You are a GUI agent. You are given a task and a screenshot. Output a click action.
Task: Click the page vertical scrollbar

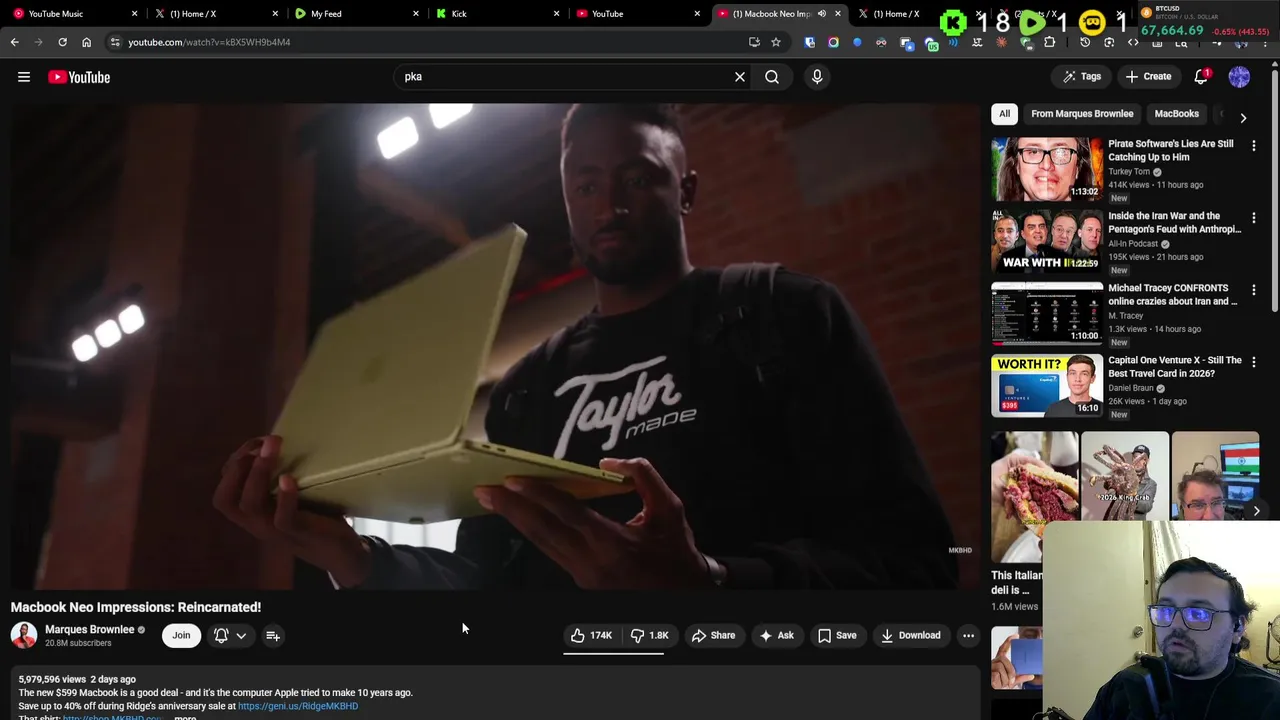pos(1275,190)
